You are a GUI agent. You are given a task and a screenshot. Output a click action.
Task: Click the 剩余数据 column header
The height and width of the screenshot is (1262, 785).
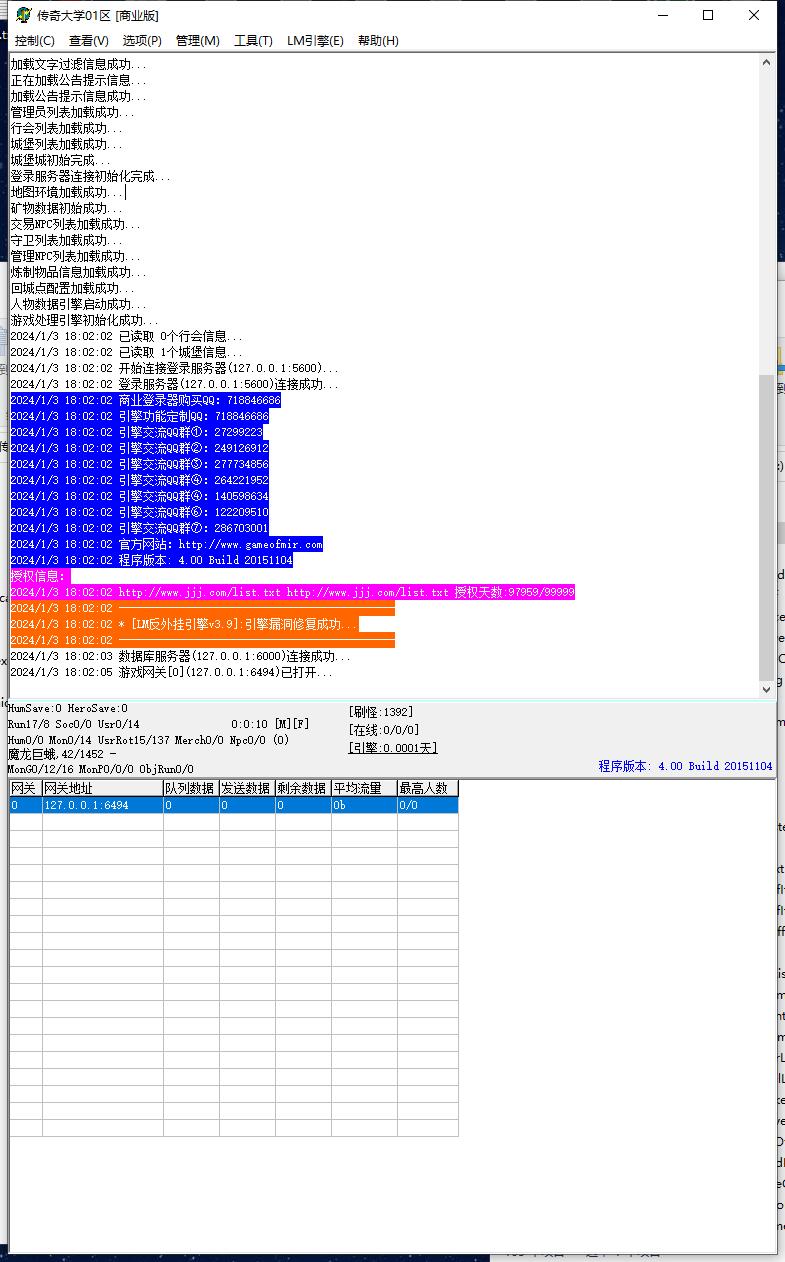coord(303,789)
